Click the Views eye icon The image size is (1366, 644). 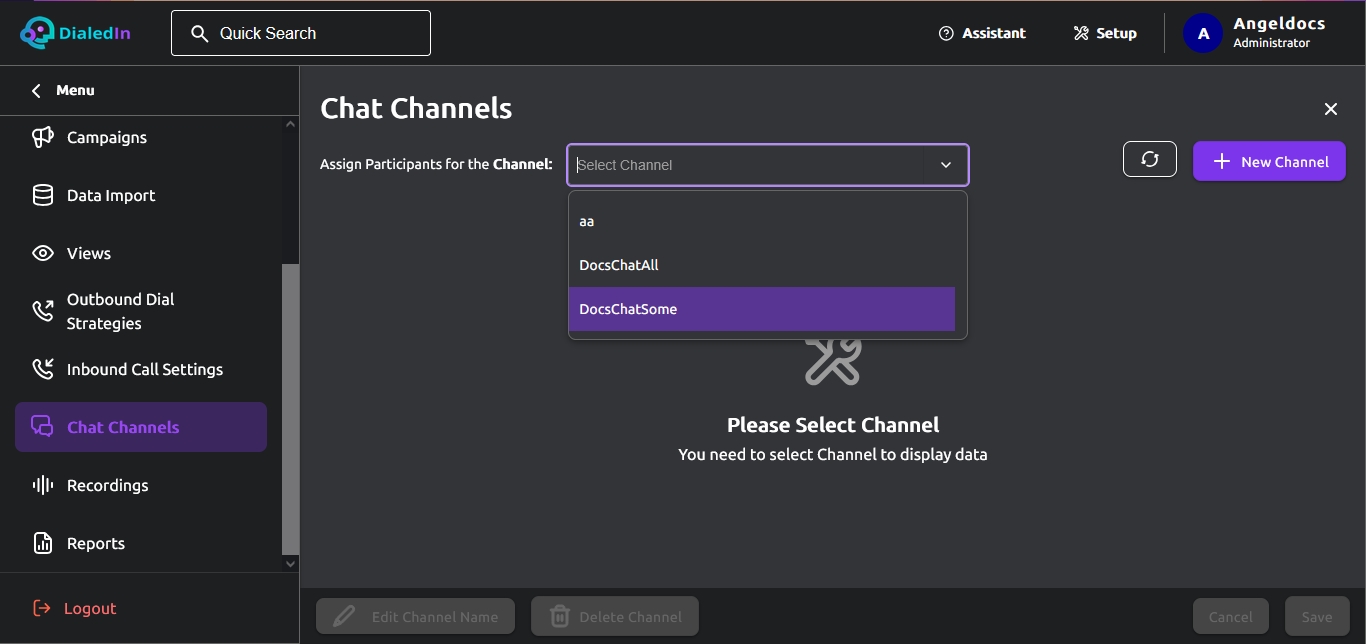click(42, 253)
